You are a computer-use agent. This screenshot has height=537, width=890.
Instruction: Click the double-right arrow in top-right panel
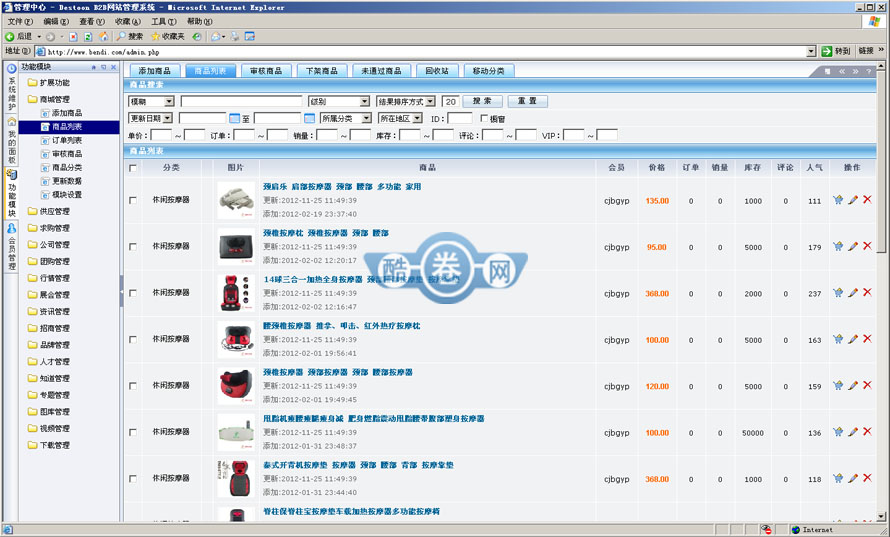pos(855,72)
